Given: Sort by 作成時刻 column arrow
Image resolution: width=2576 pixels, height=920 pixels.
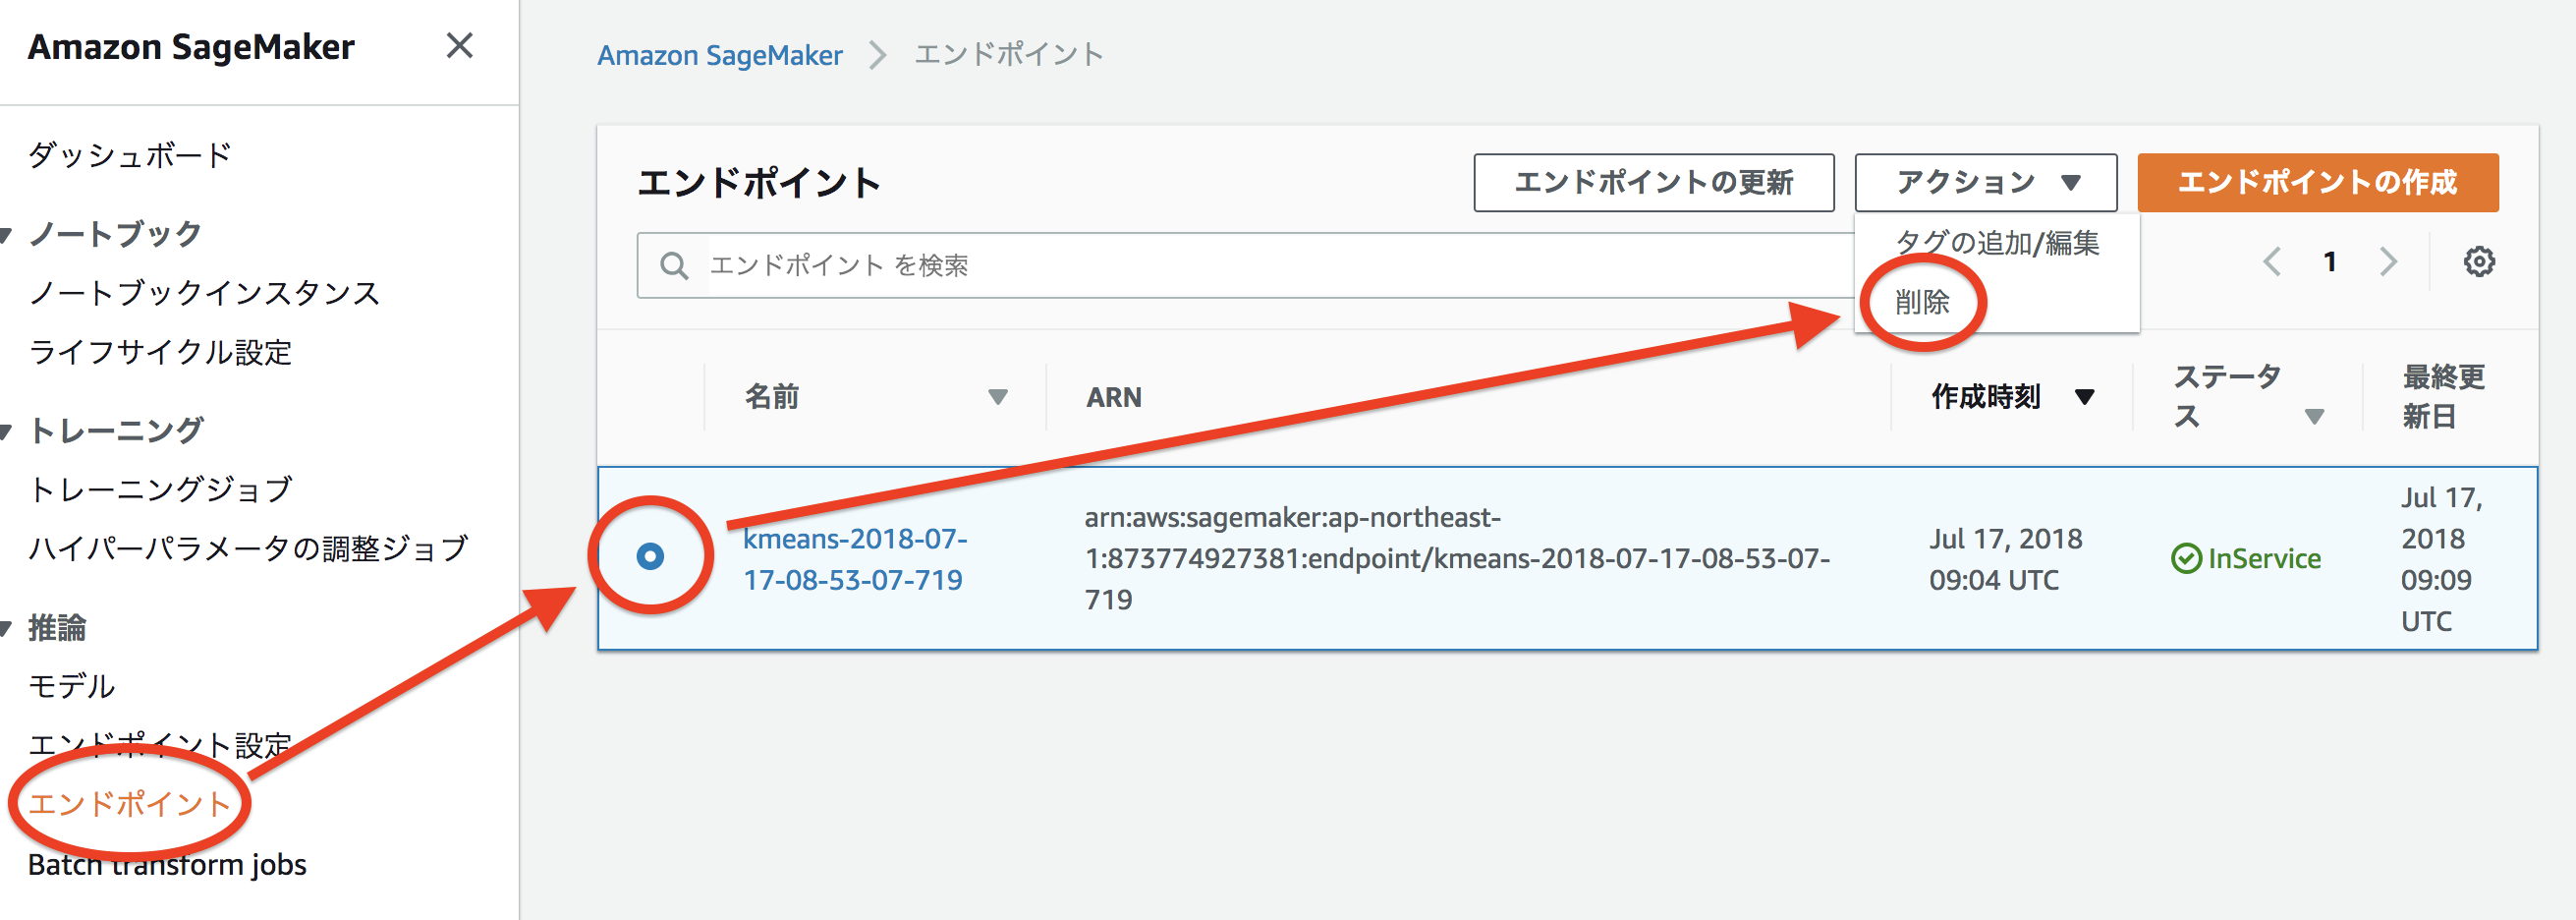Looking at the screenshot, I should tap(2084, 397).
